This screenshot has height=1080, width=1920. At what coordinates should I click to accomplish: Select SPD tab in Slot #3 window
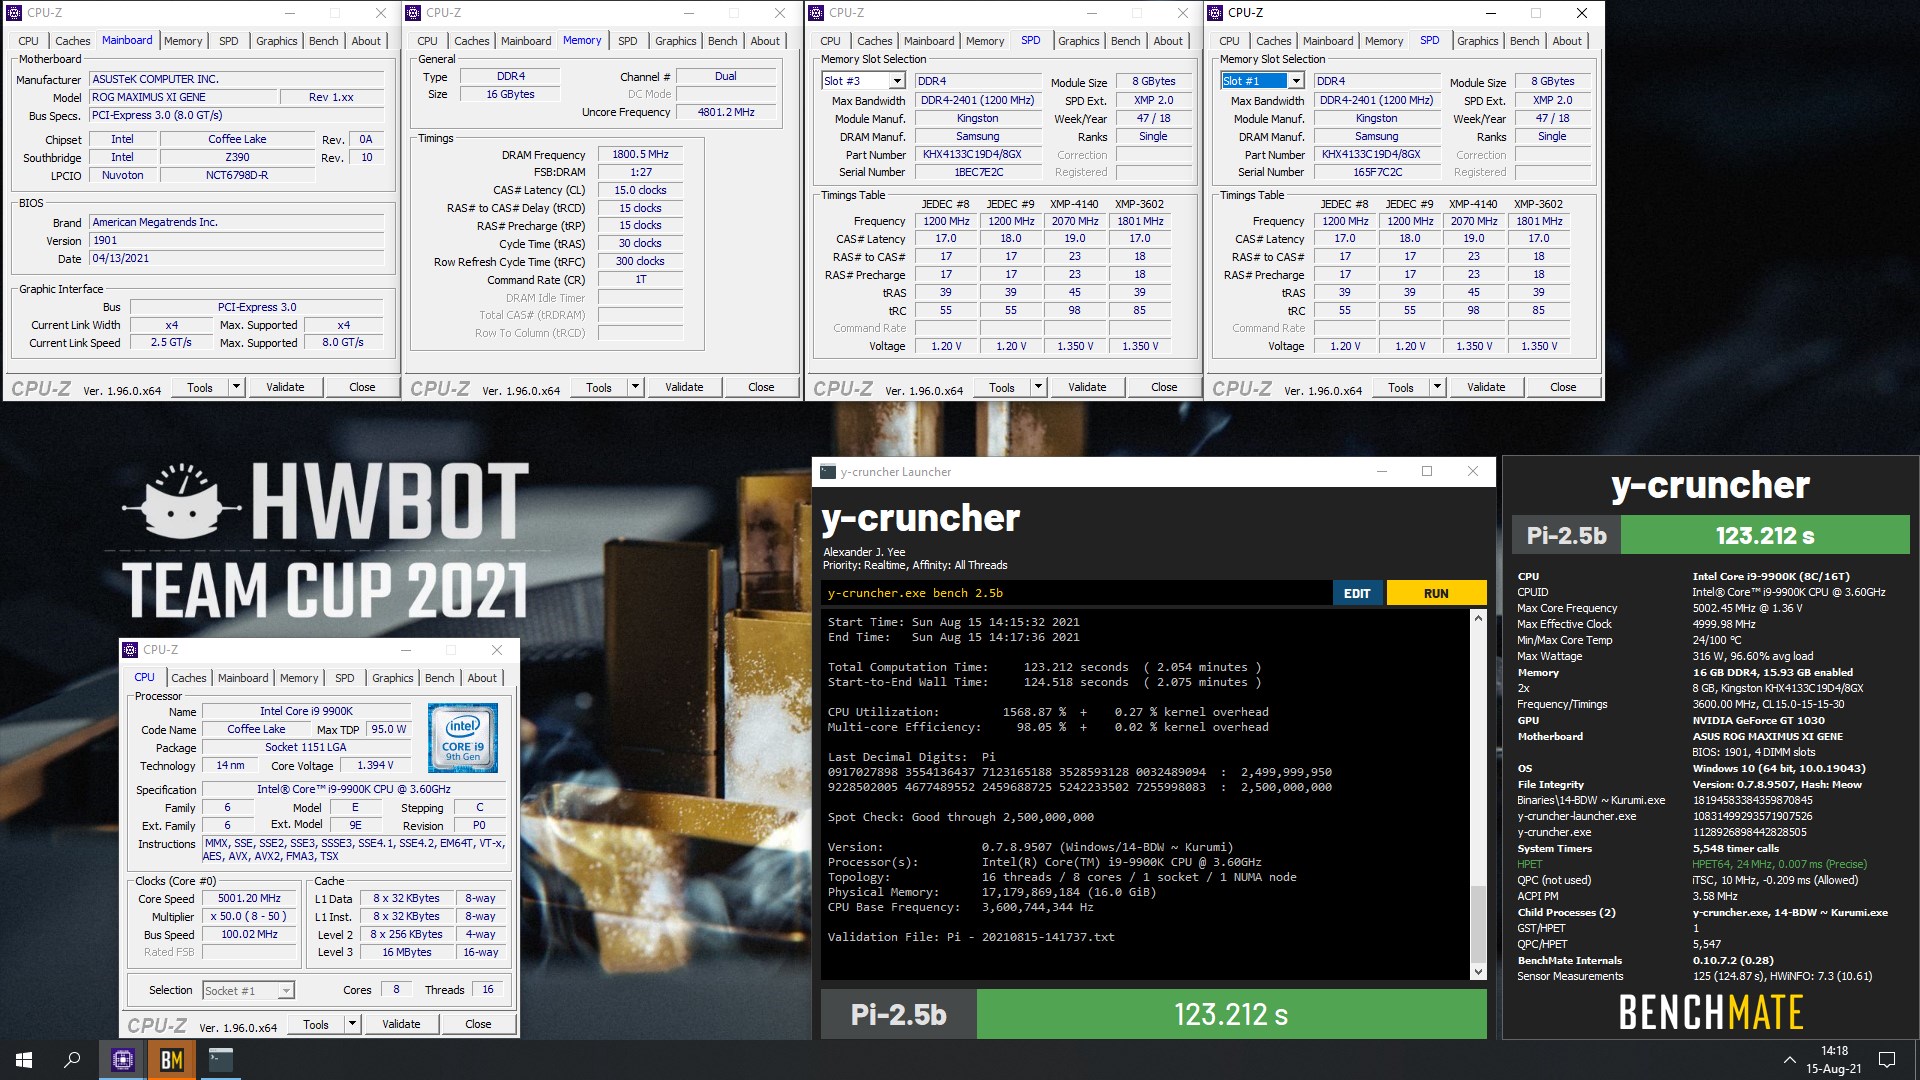tap(1030, 41)
